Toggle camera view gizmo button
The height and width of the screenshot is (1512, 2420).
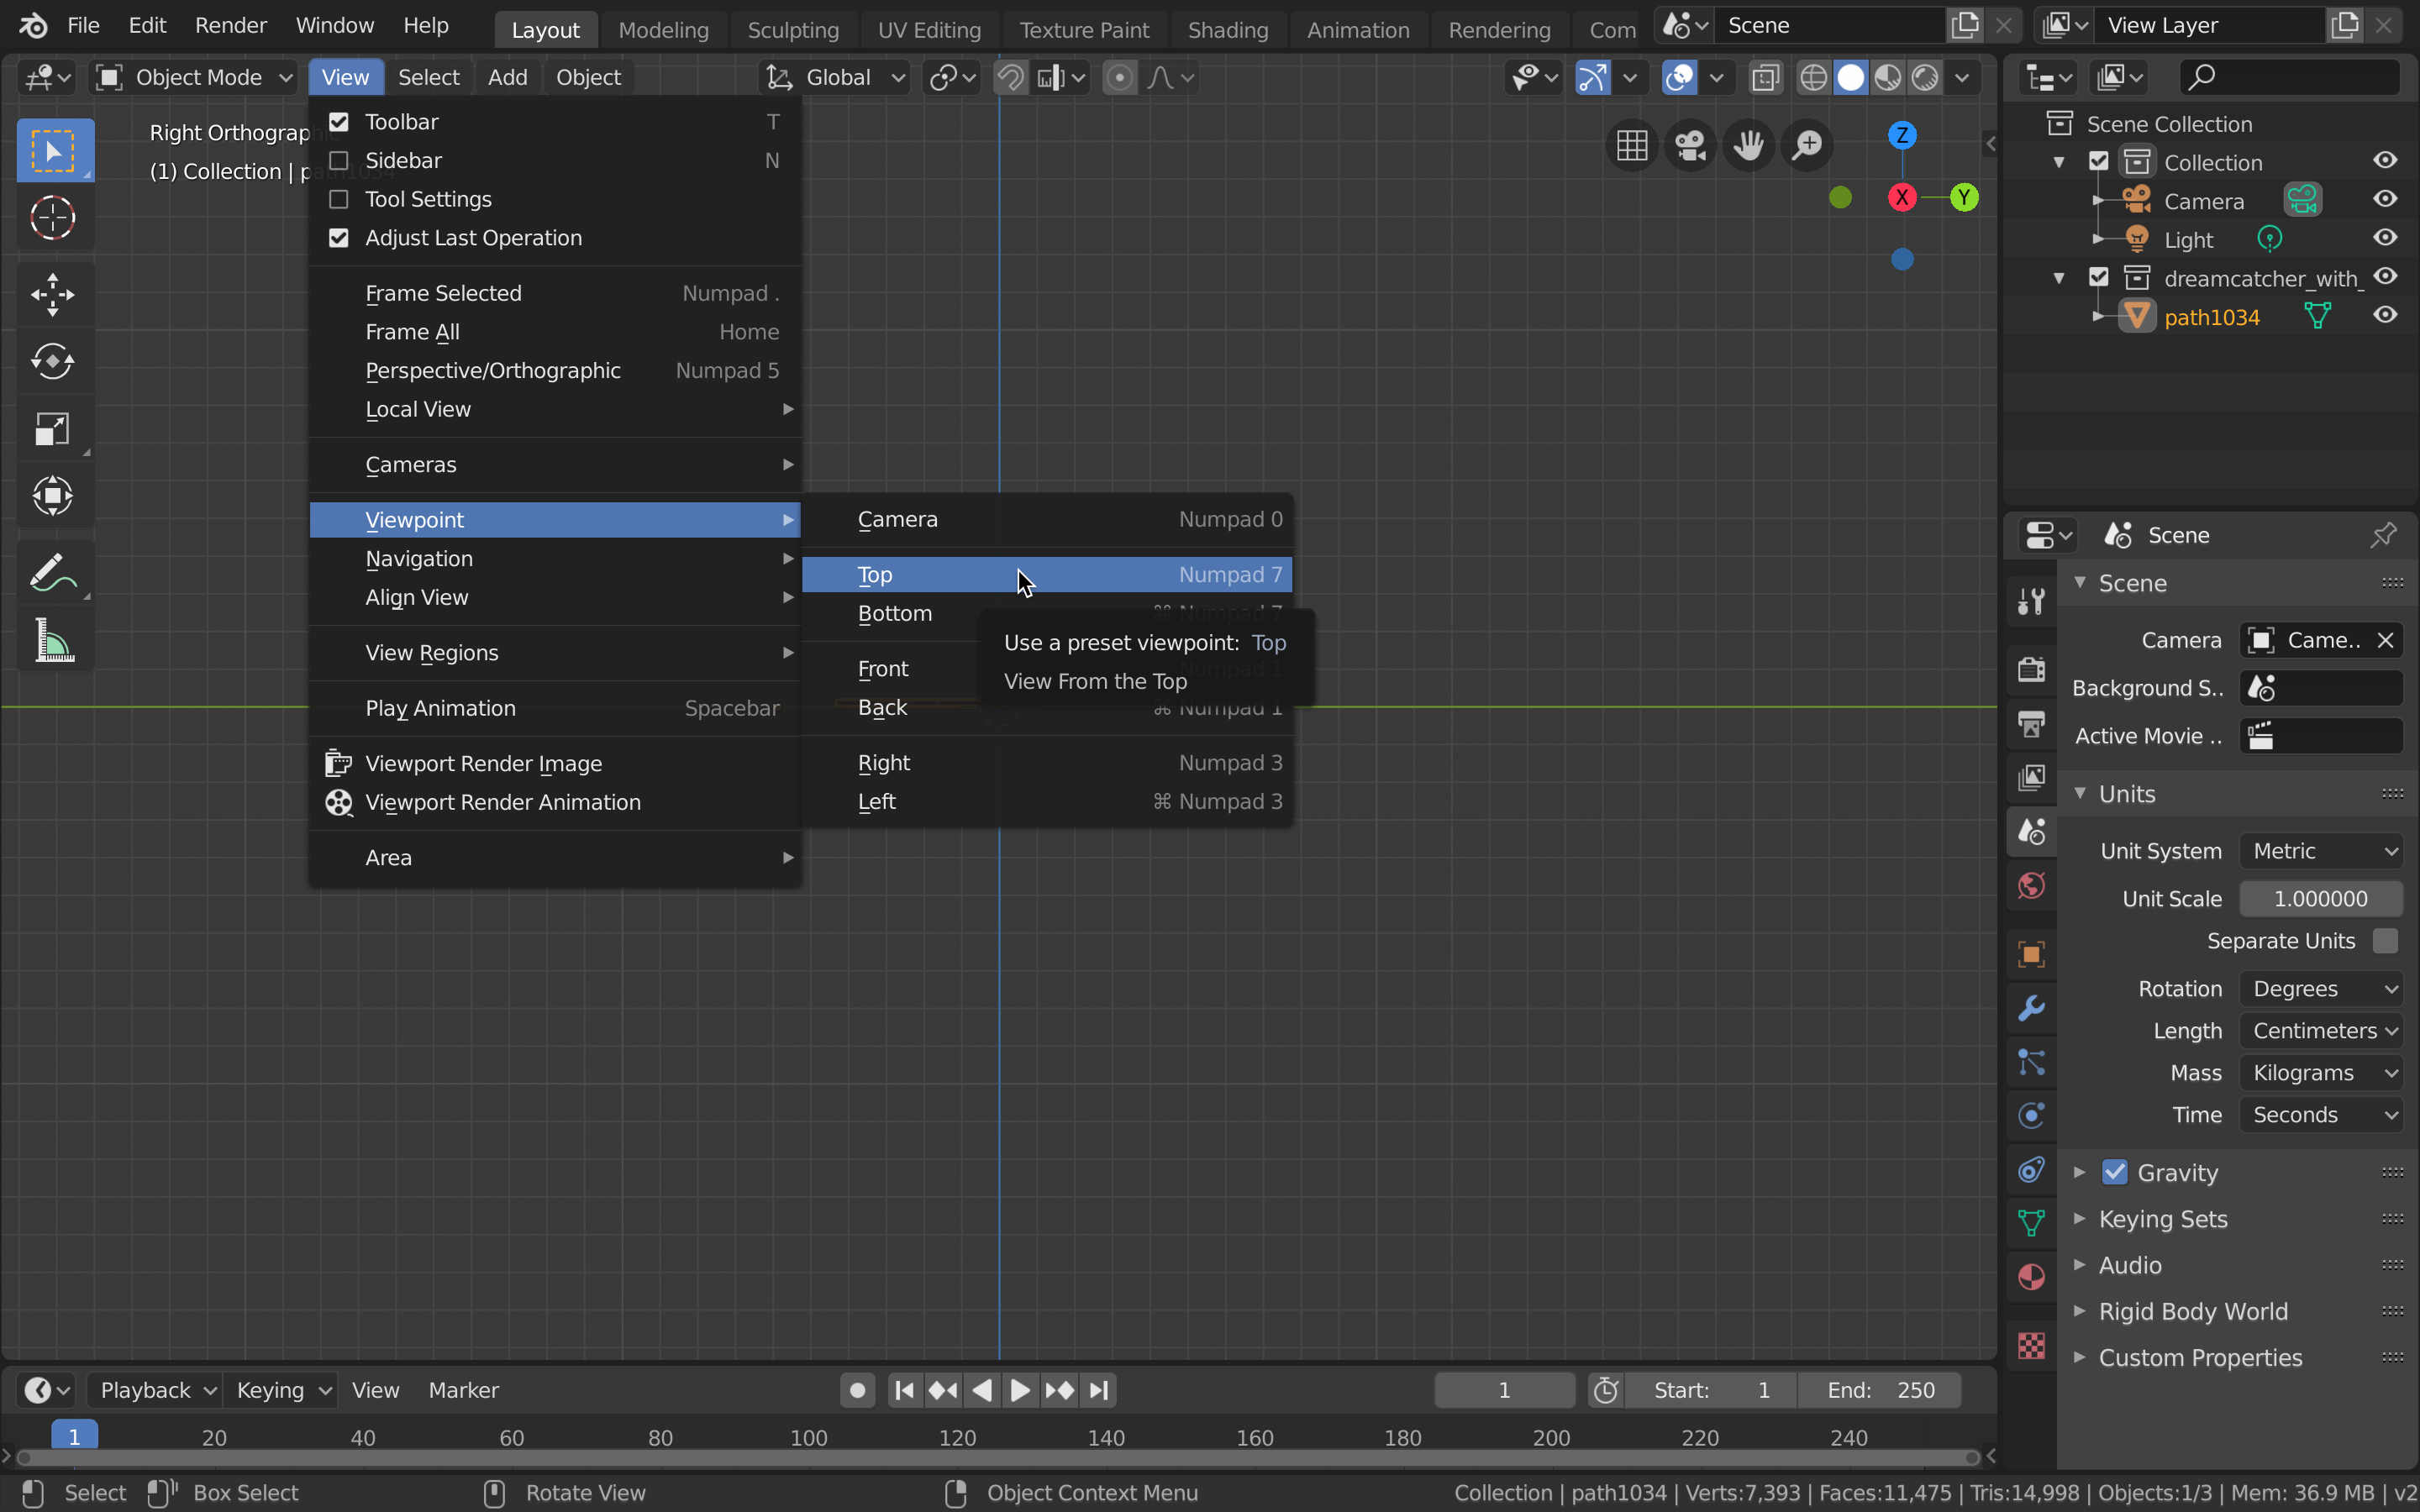coord(1690,146)
